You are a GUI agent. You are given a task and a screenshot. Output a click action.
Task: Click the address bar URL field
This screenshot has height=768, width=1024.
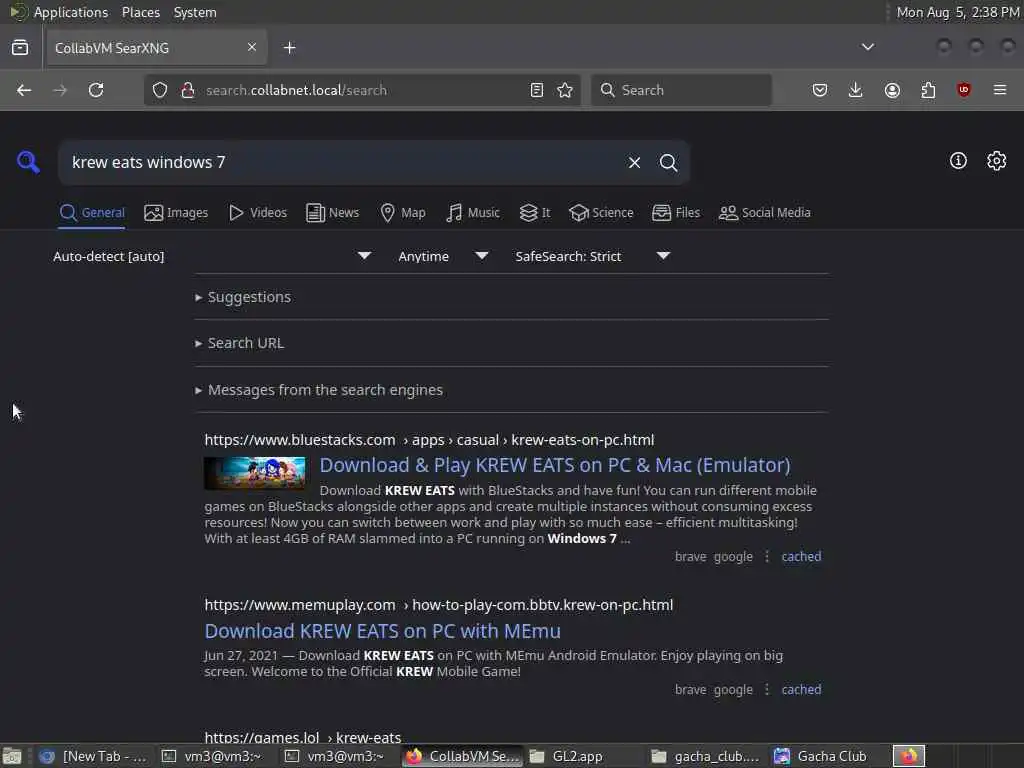click(x=362, y=90)
